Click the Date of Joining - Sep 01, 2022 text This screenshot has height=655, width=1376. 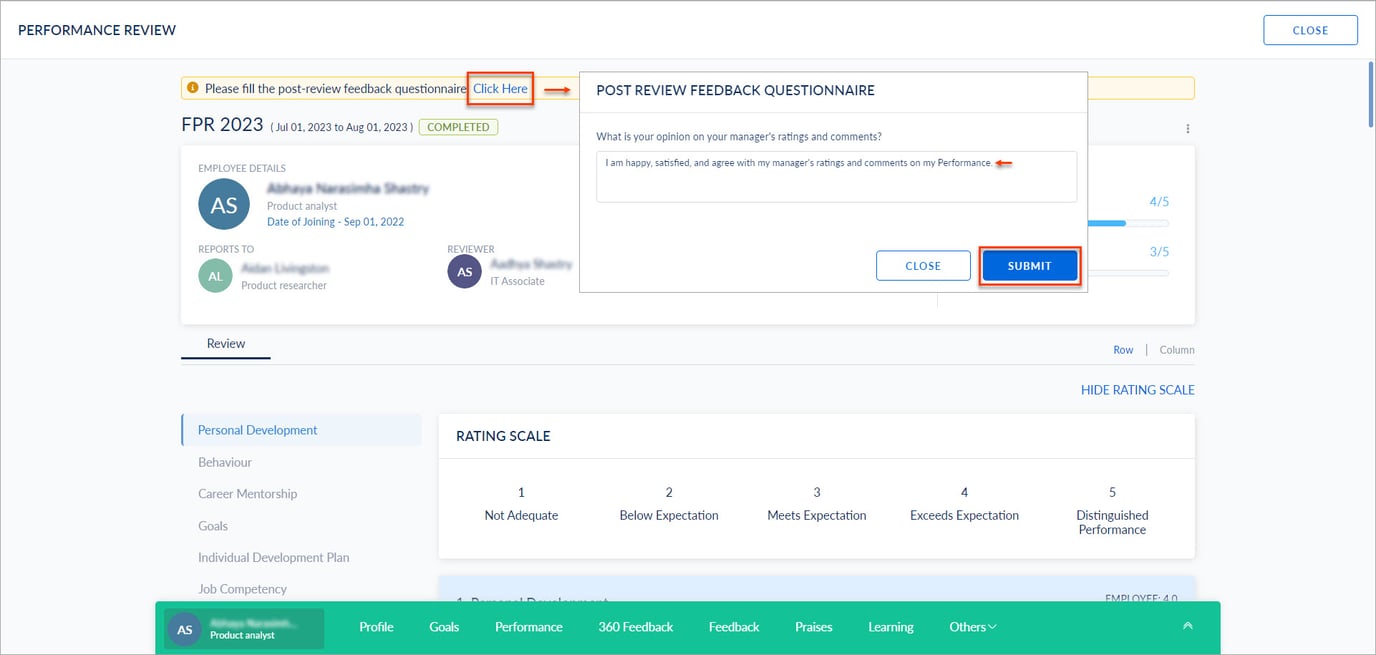pos(335,222)
